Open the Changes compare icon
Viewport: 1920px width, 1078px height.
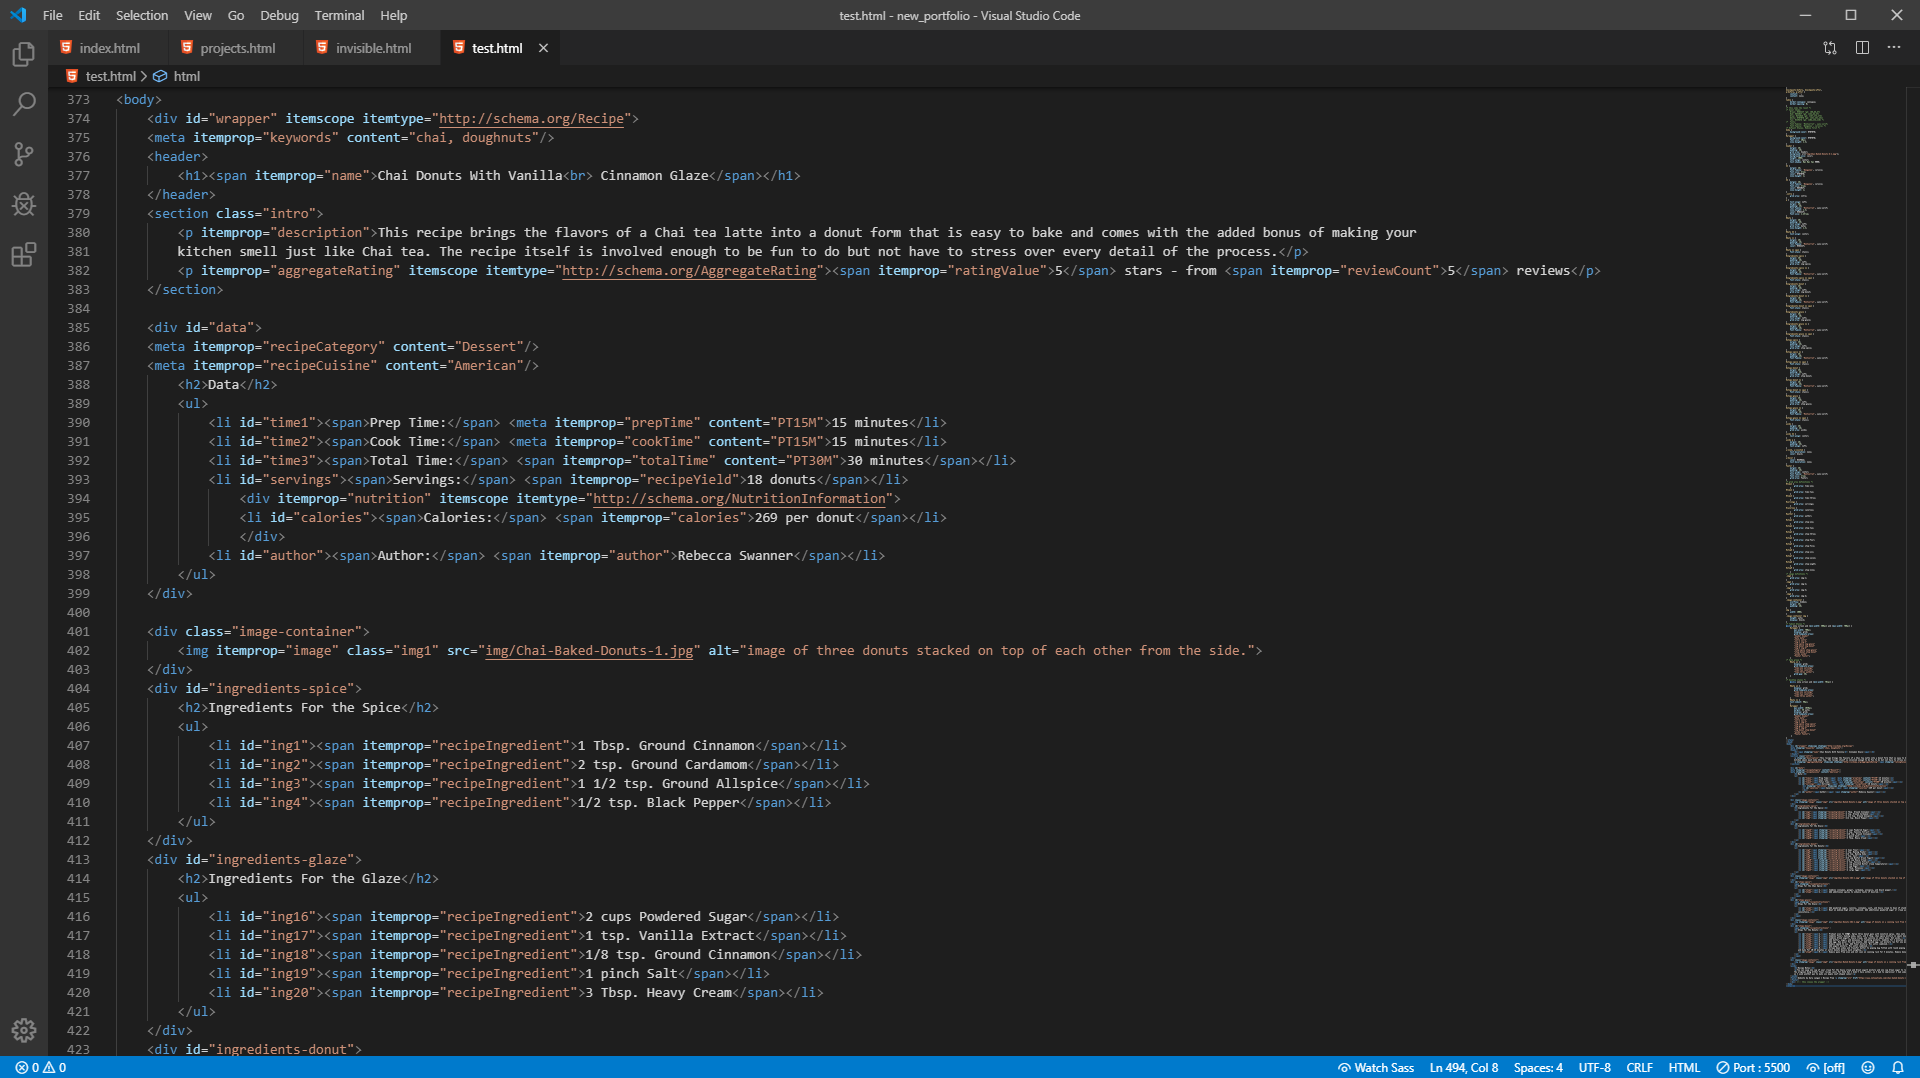(x=1830, y=48)
